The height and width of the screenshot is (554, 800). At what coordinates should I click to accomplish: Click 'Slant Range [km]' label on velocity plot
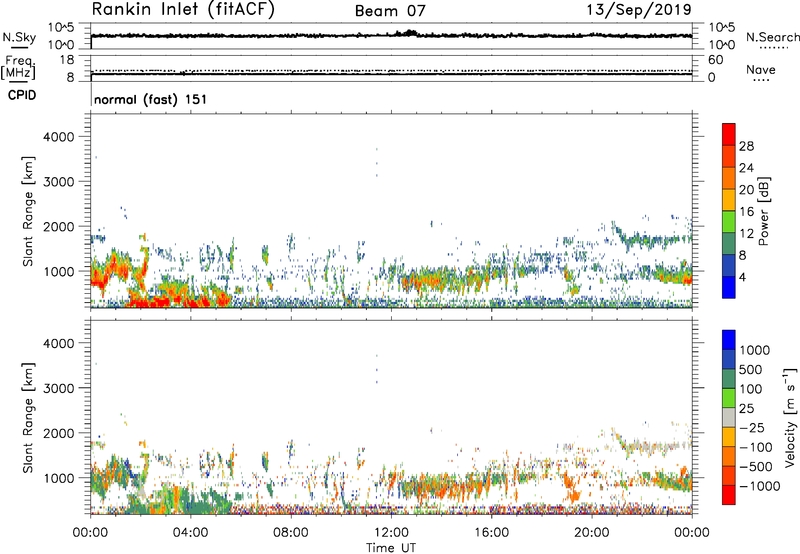point(28,417)
